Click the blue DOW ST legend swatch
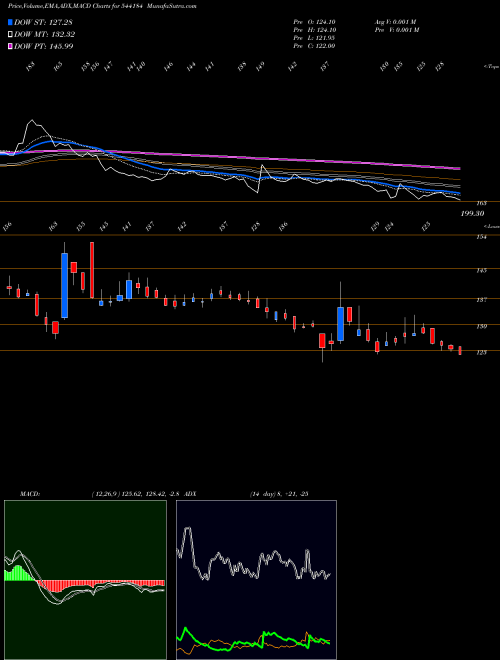The image size is (500, 660). click(x=10, y=22)
